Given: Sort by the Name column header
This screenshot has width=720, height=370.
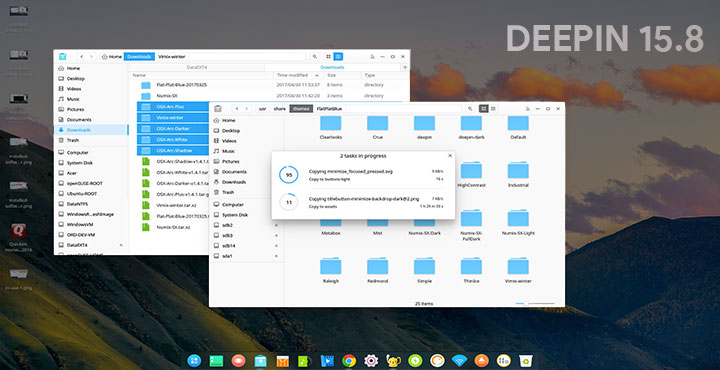Looking at the screenshot, I should [201, 75].
